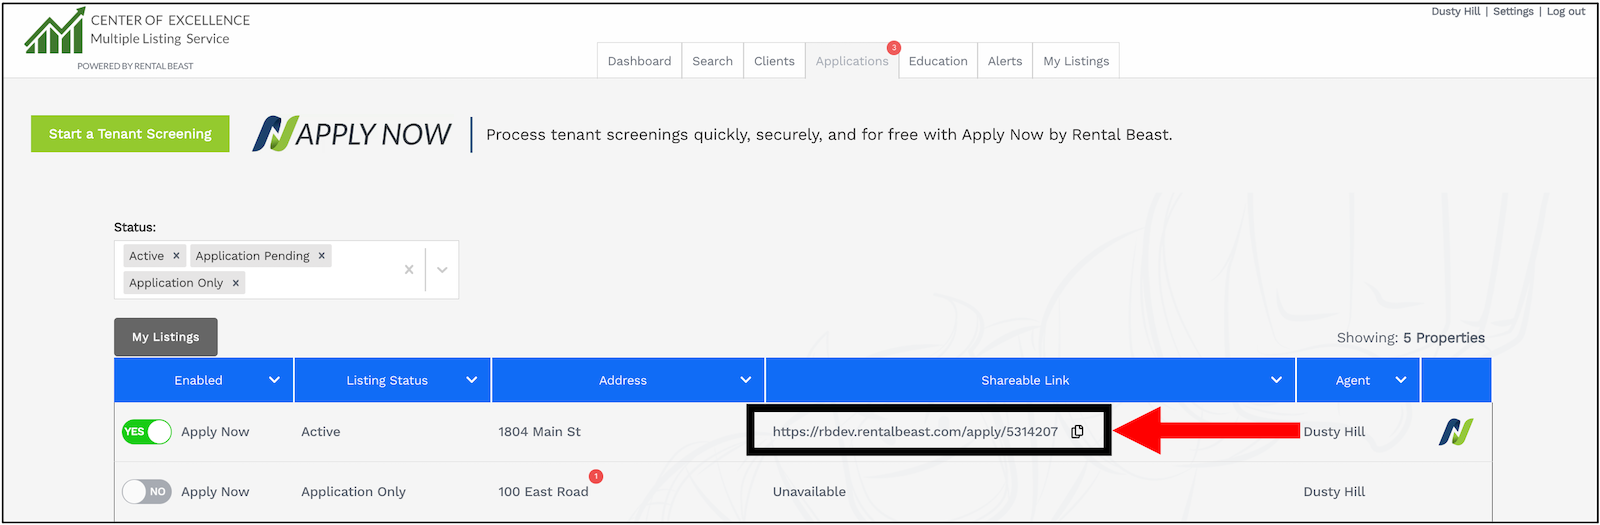Clear all status filters
This screenshot has height=525, width=1600.
(x=409, y=269)
